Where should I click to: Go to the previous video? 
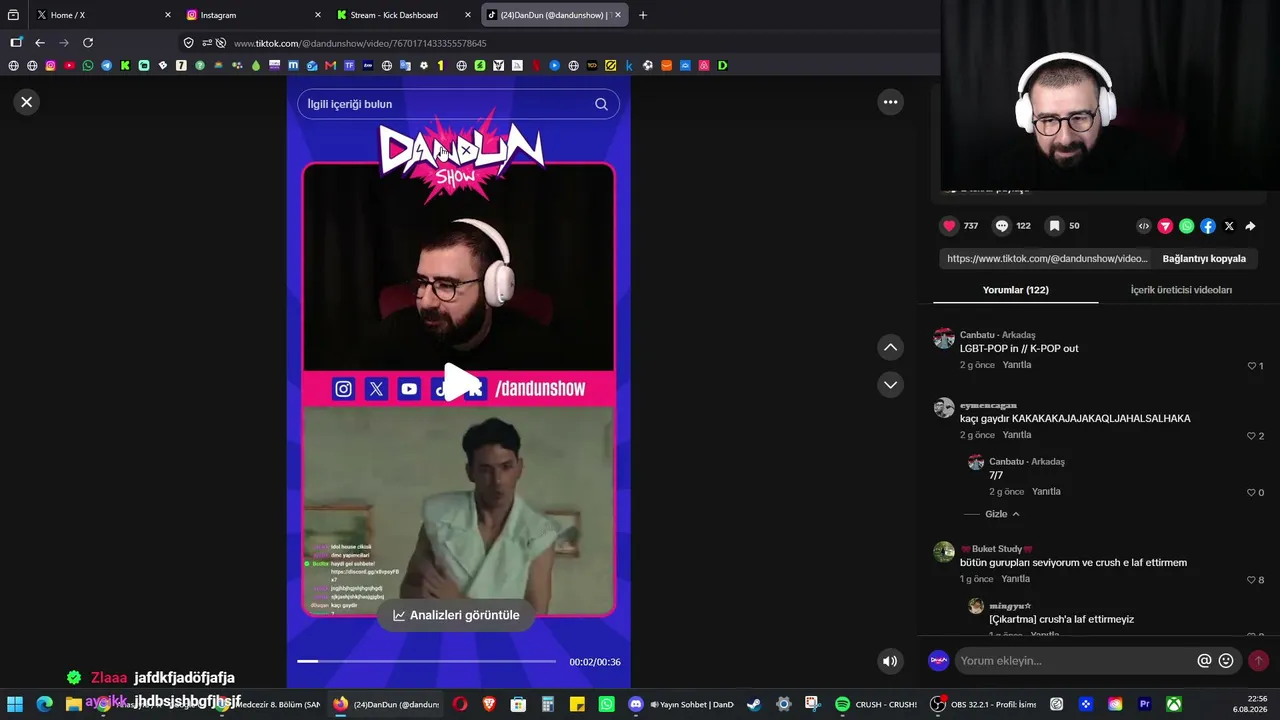(x=890, y=347)
